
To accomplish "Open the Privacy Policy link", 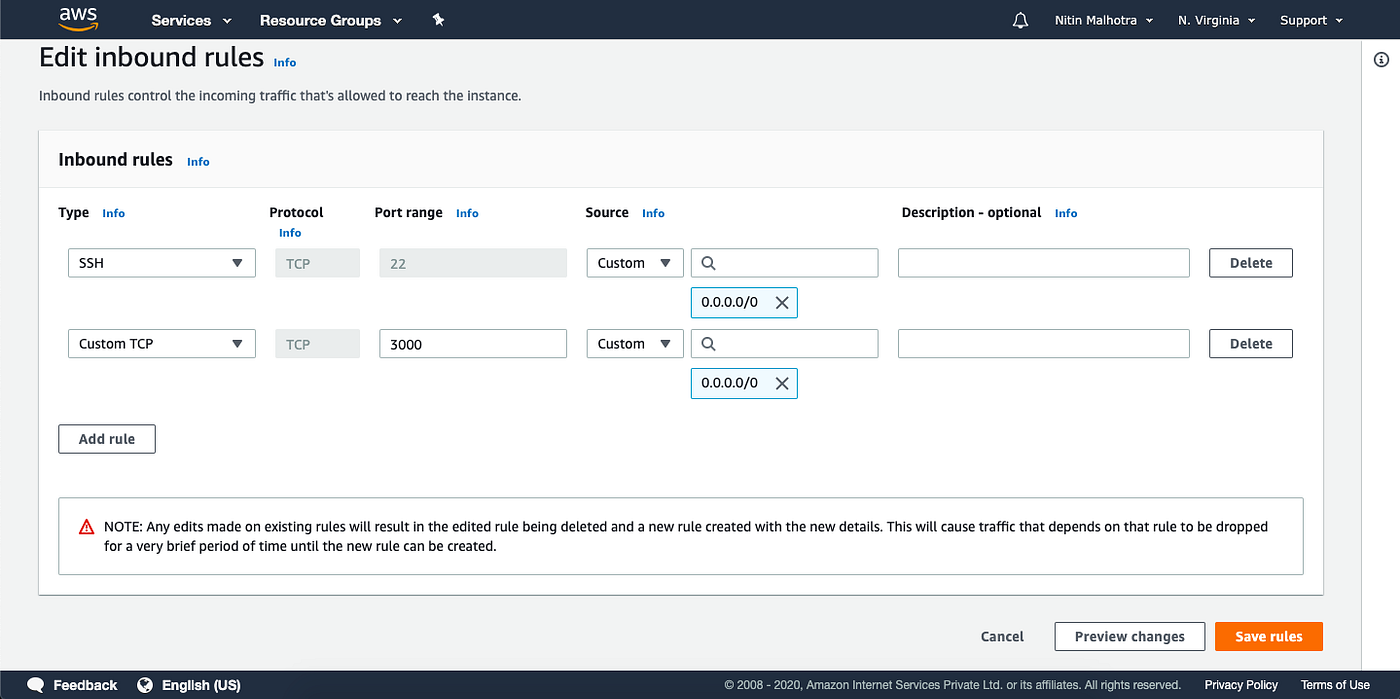I will point(1240,685).
